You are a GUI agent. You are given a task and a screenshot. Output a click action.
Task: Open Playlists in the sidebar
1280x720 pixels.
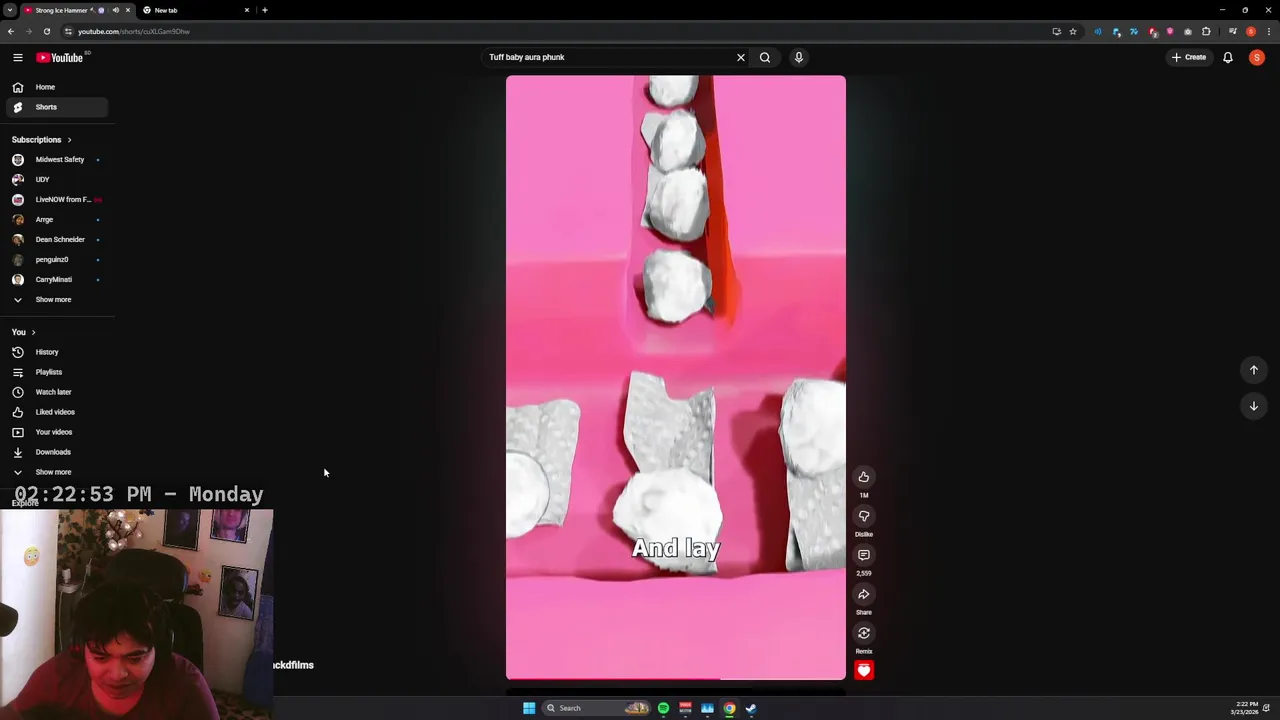tap(55, 372)
